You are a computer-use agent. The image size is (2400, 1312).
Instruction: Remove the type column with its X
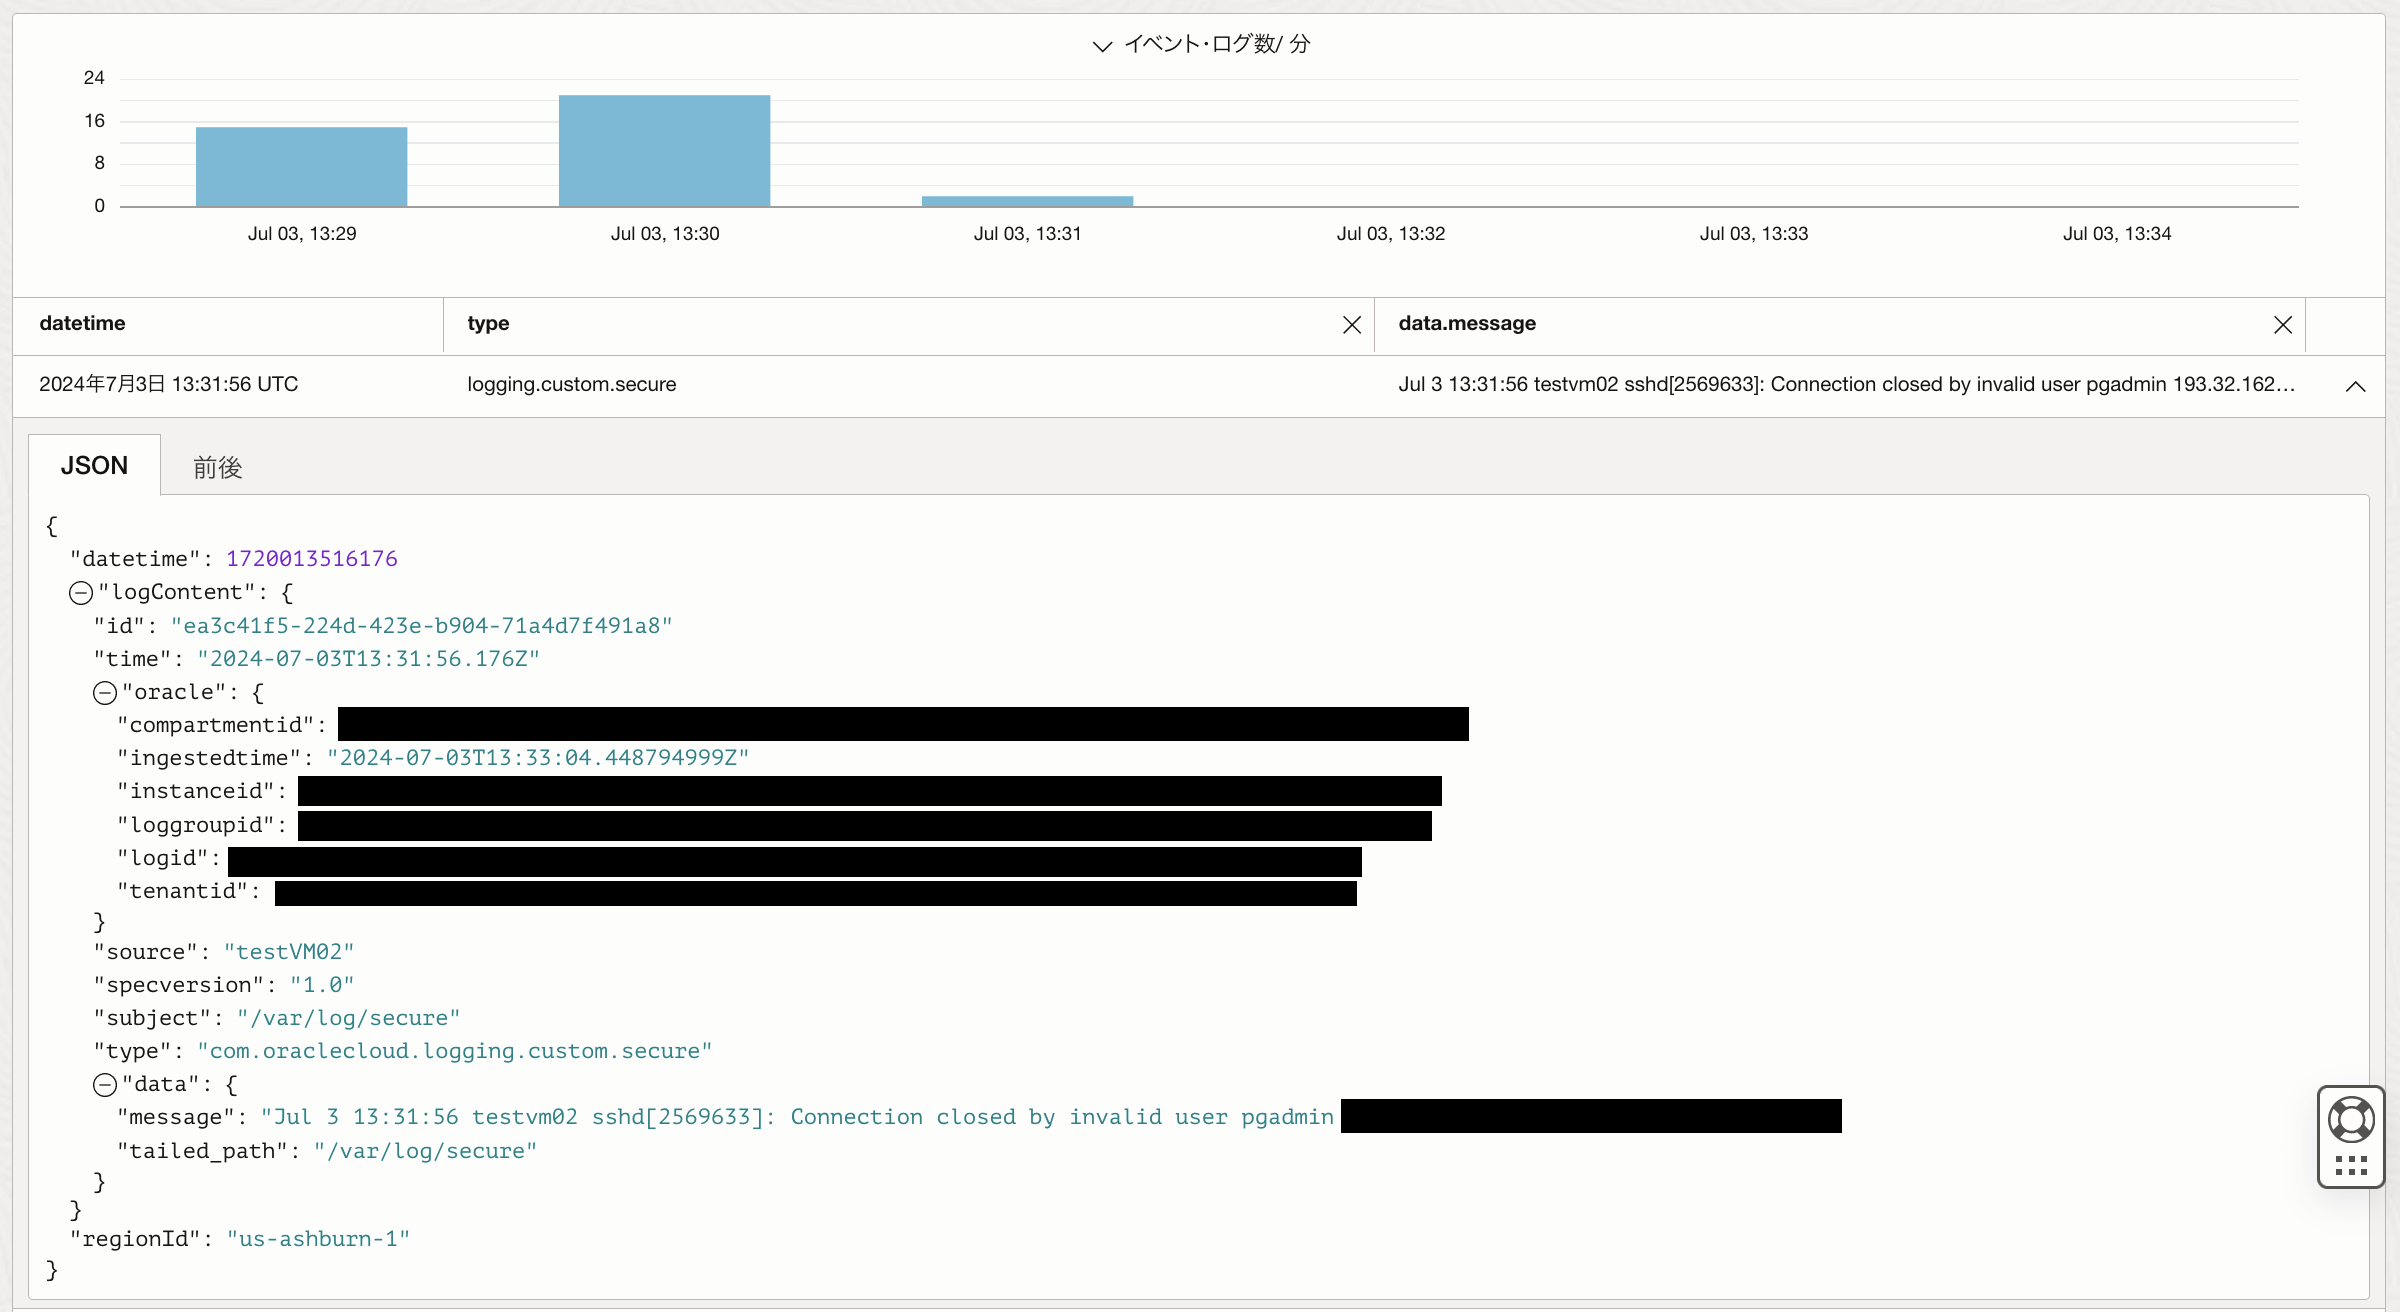click(x=1351, y=325)
